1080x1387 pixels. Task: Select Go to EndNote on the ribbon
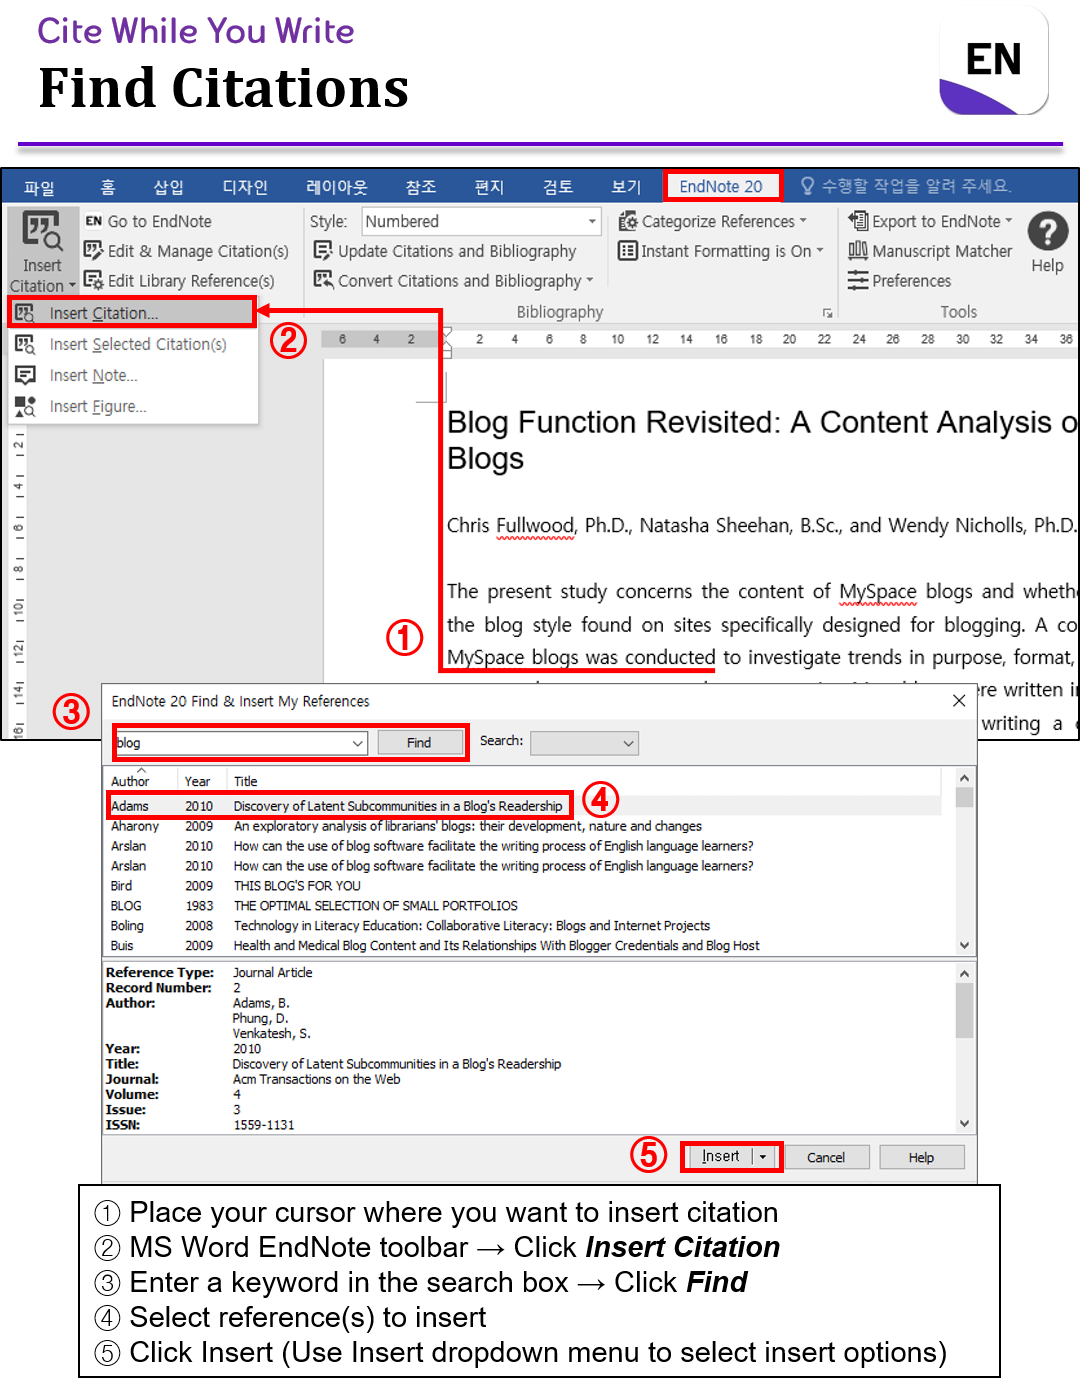[x=160, y=221]
